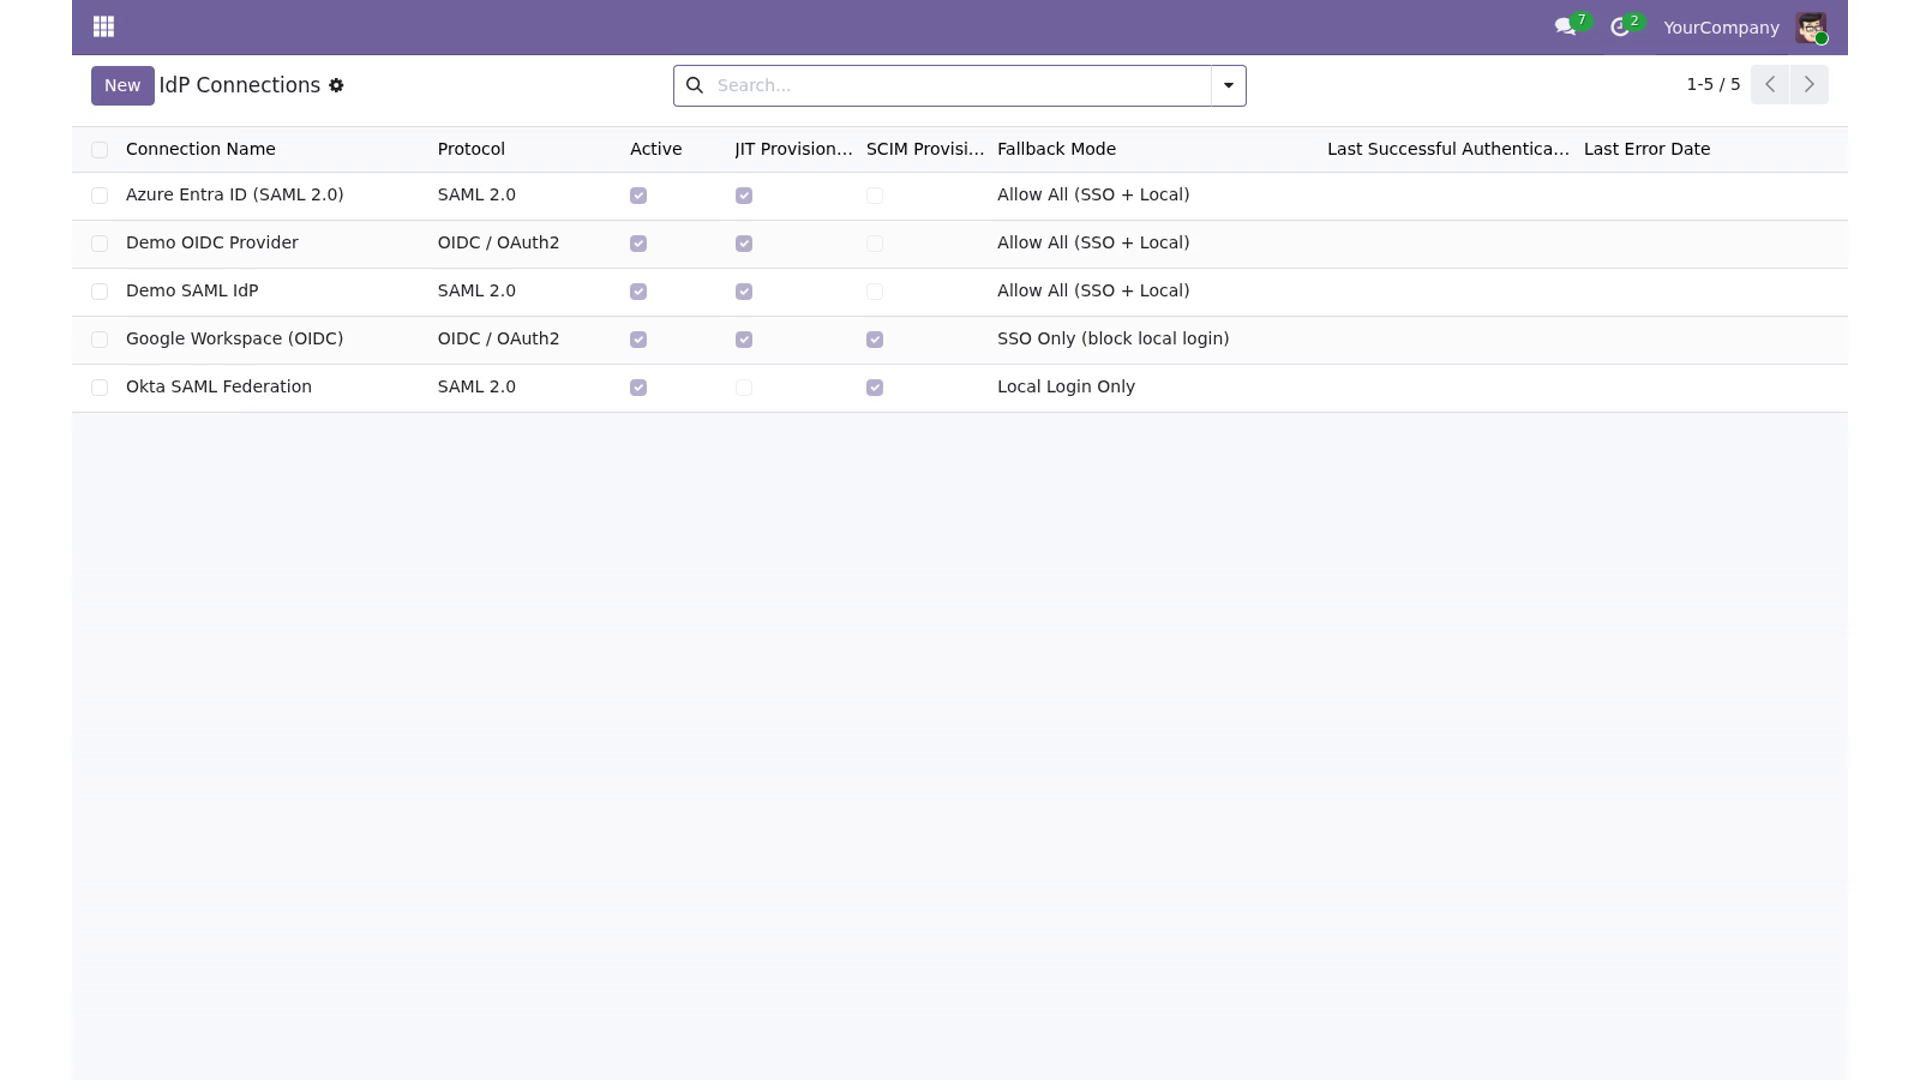This screenshot has width=1920, height=1080.
Task: Click Google Workspace OIDC / OAuth2 cell
Action: click(x=498, y=339)
